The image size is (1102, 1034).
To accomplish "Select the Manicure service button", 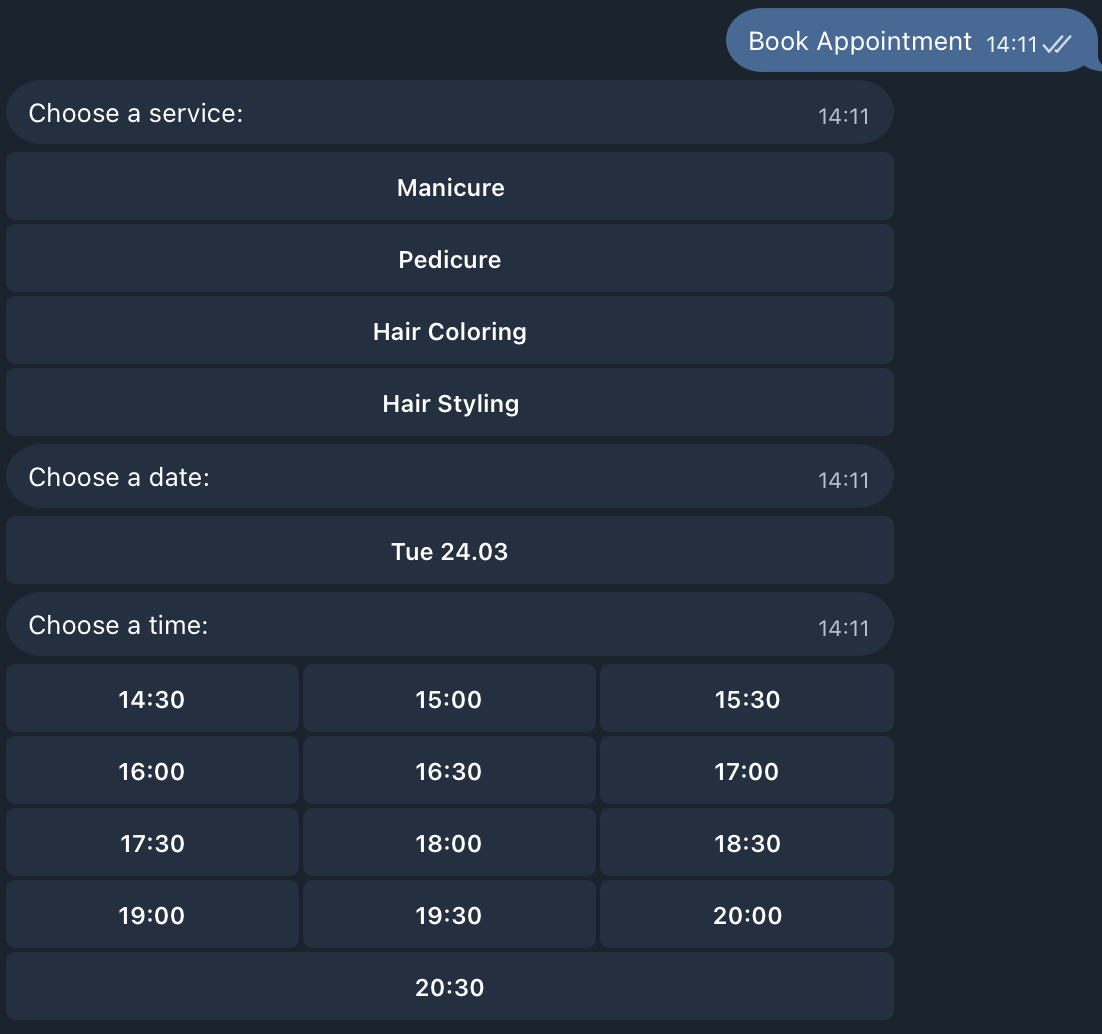I will [x=450, y=187].
